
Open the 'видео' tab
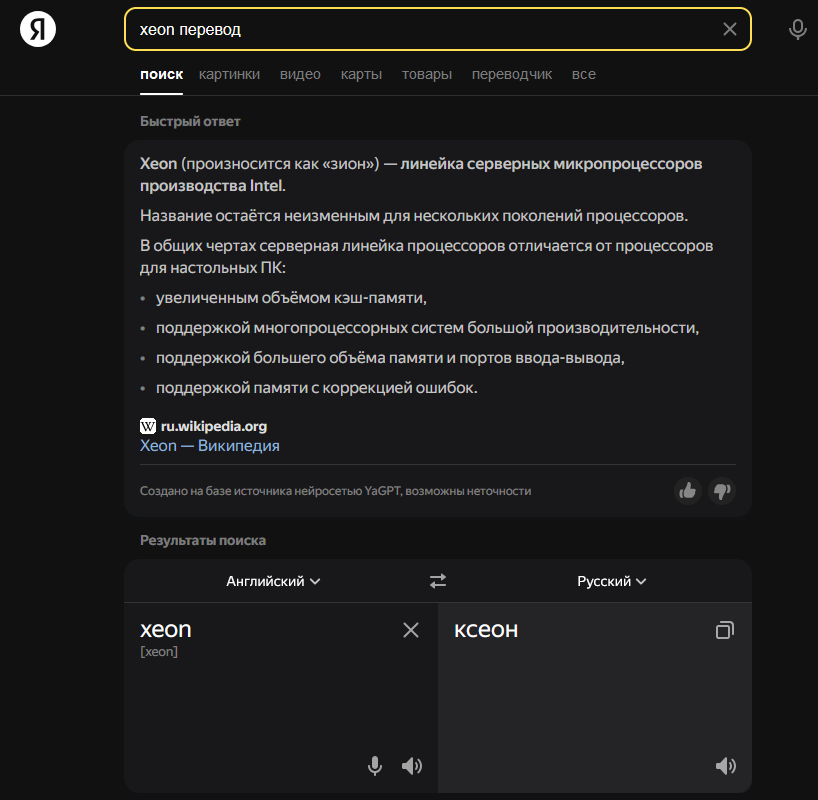(x=300, y=74)
